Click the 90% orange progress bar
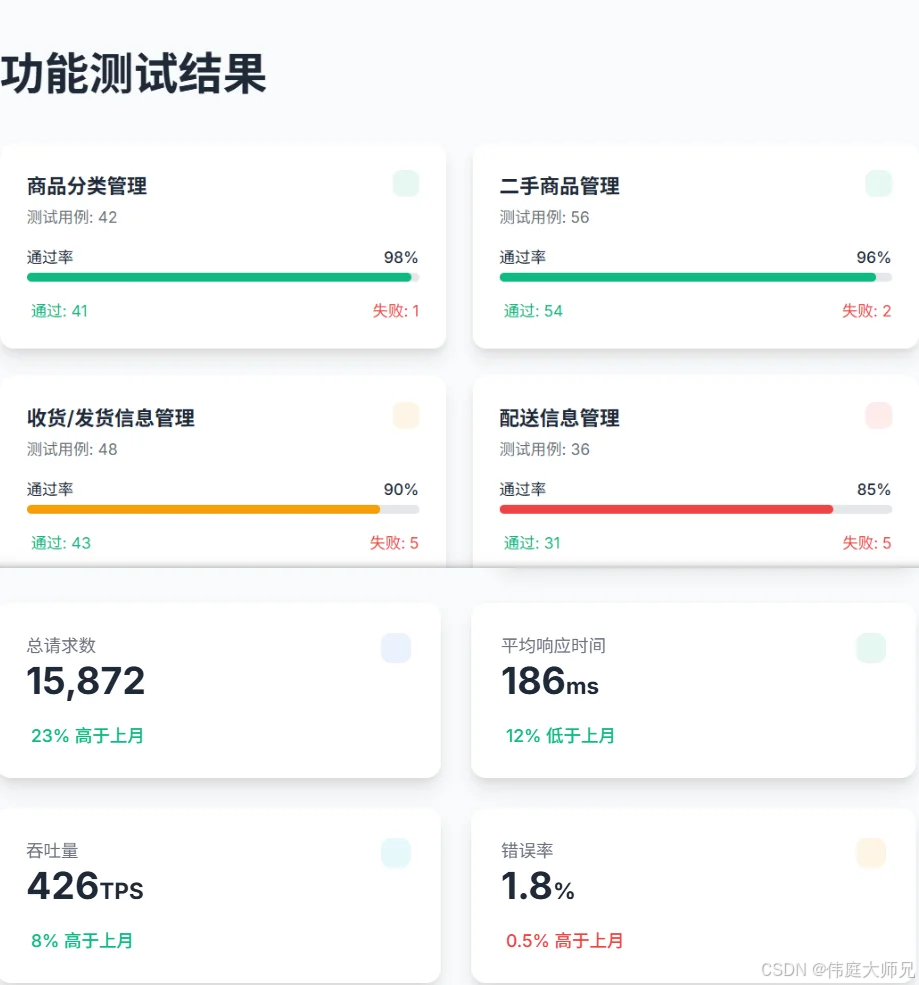The width and height of the screenshot is (919, 985). tap(223, 509)
